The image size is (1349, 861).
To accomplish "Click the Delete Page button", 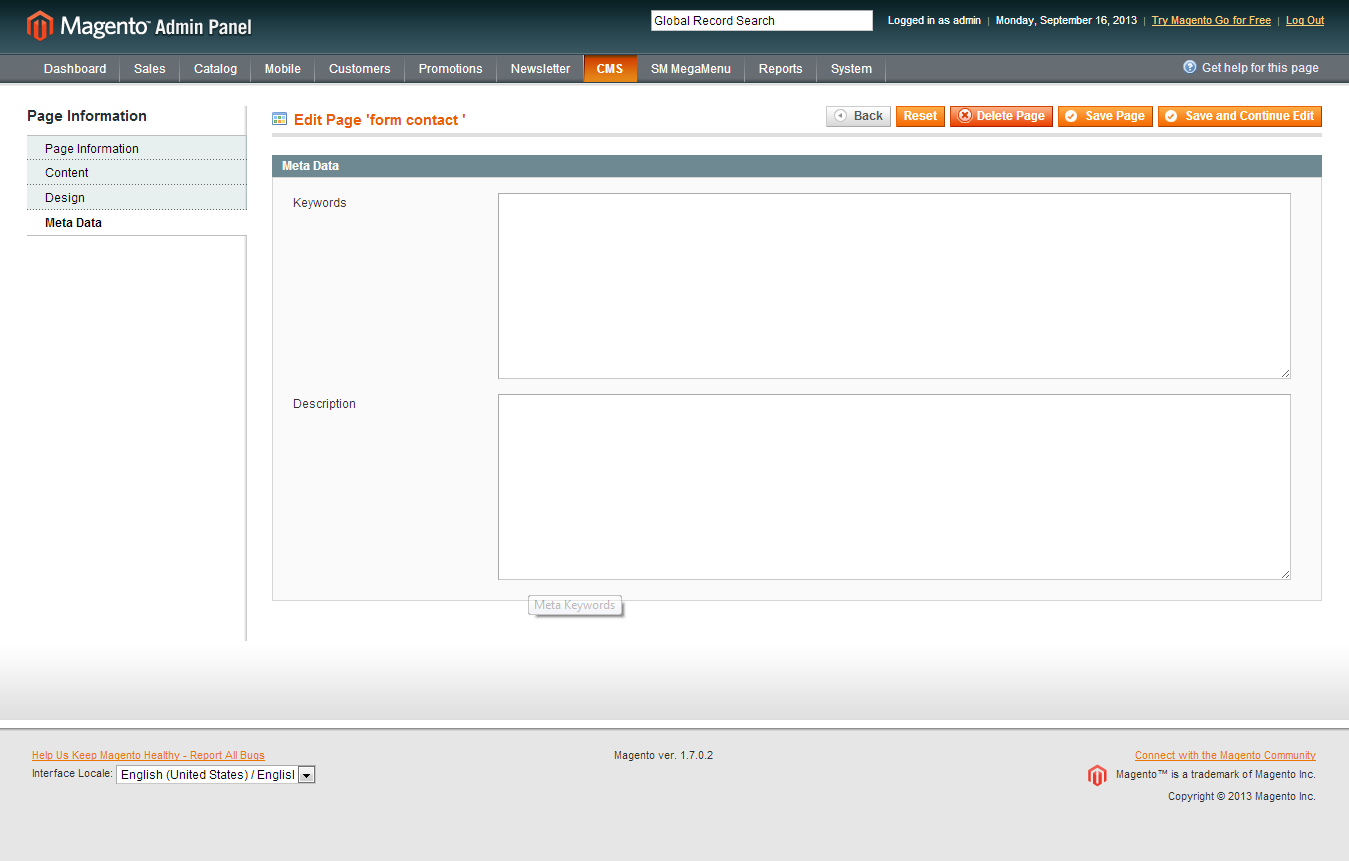I will [1001, 116].
